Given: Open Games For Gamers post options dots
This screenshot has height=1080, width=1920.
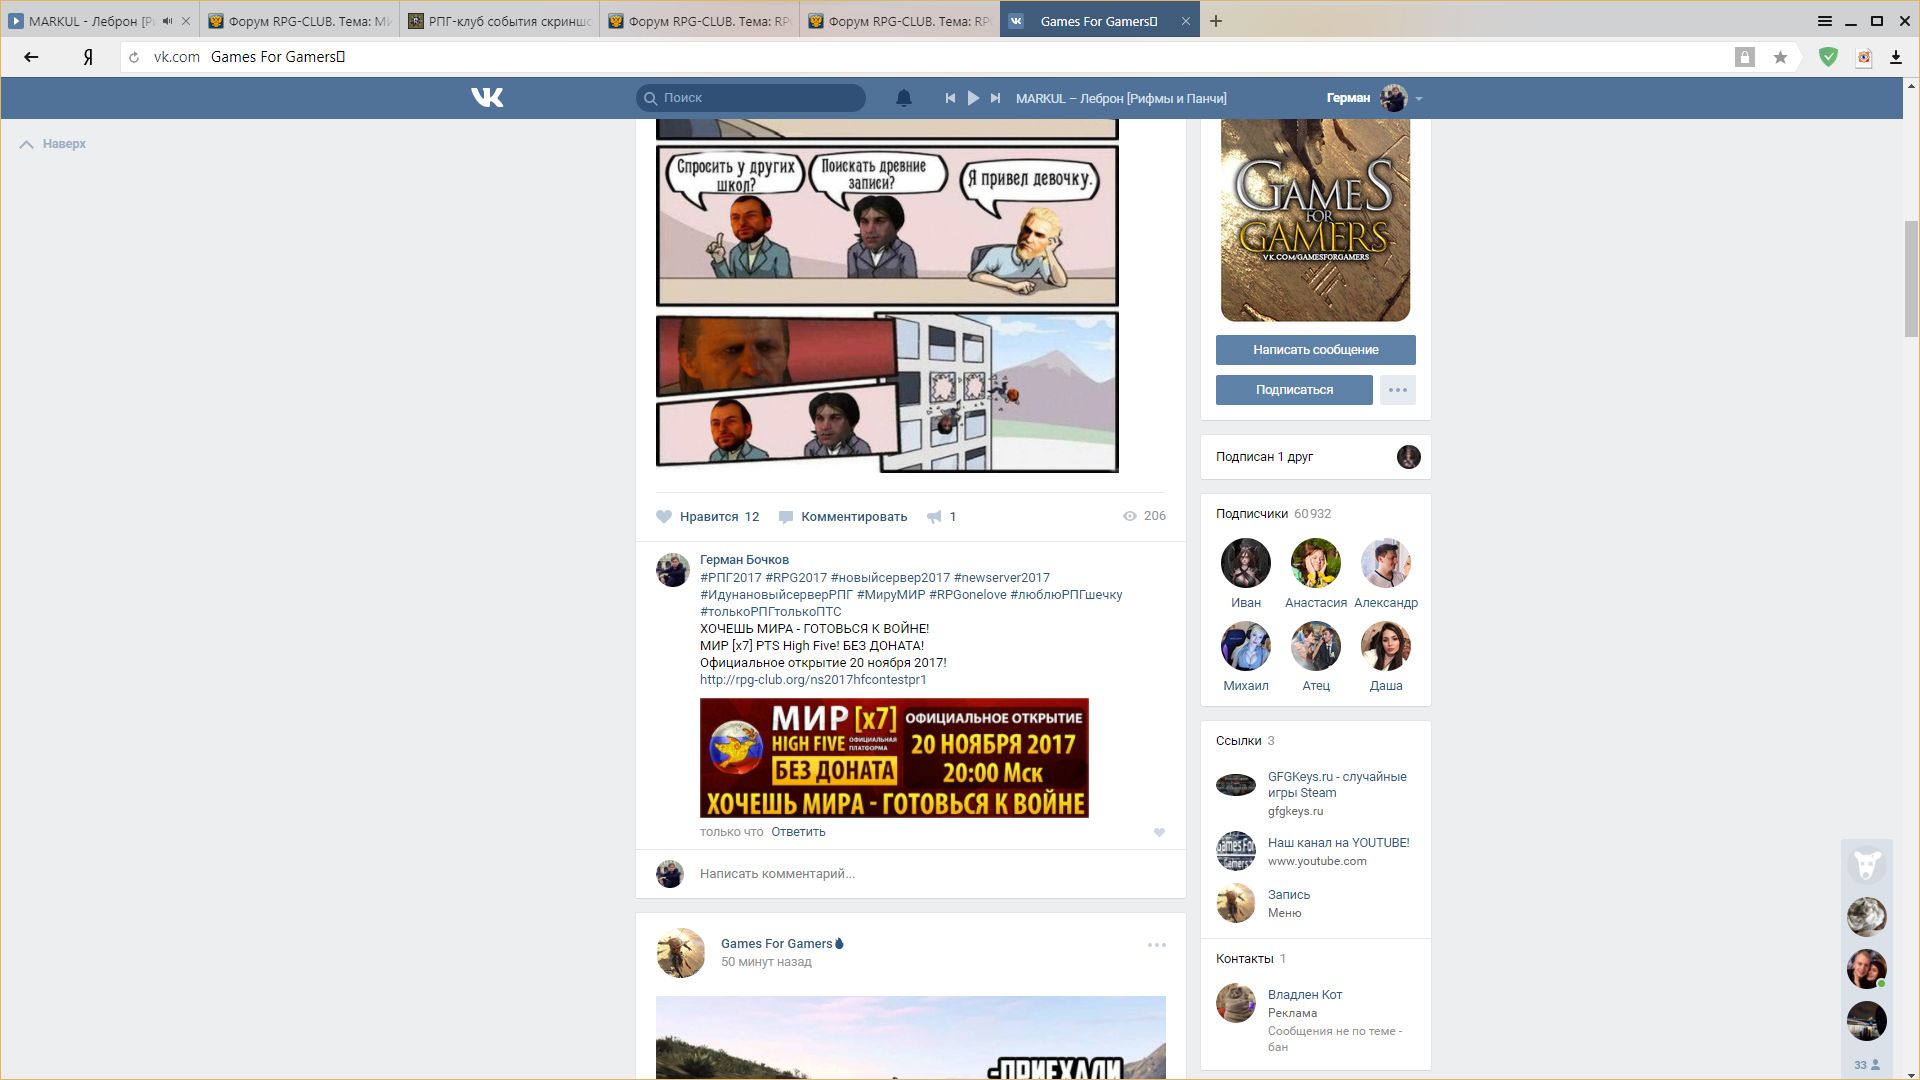Looking at the screenshot, I should [1156, 945].
